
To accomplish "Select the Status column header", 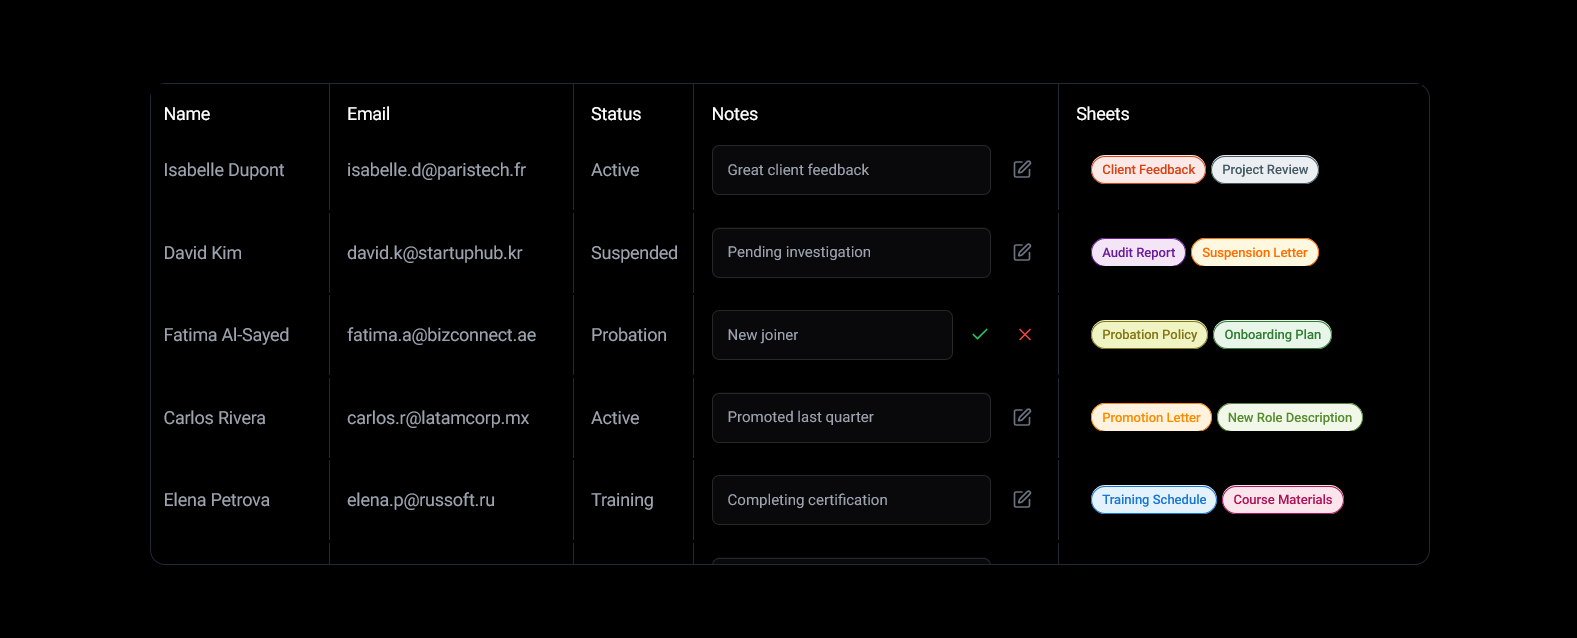I will tap(616, 114).
